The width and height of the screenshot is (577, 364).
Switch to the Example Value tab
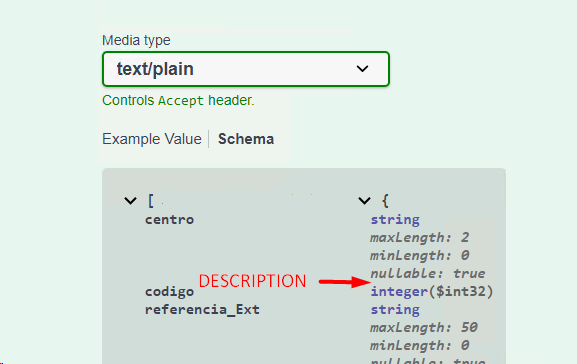152,139
